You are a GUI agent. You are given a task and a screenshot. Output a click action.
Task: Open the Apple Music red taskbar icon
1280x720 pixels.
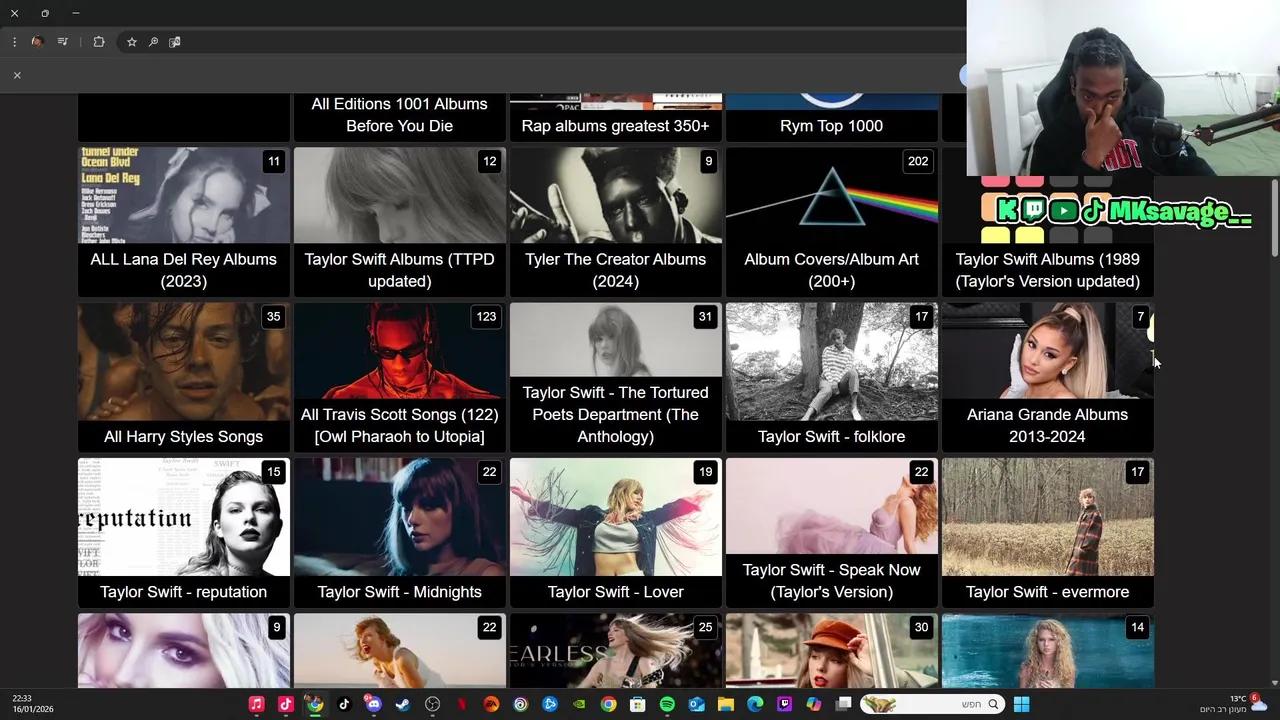[x=256, y=704]
